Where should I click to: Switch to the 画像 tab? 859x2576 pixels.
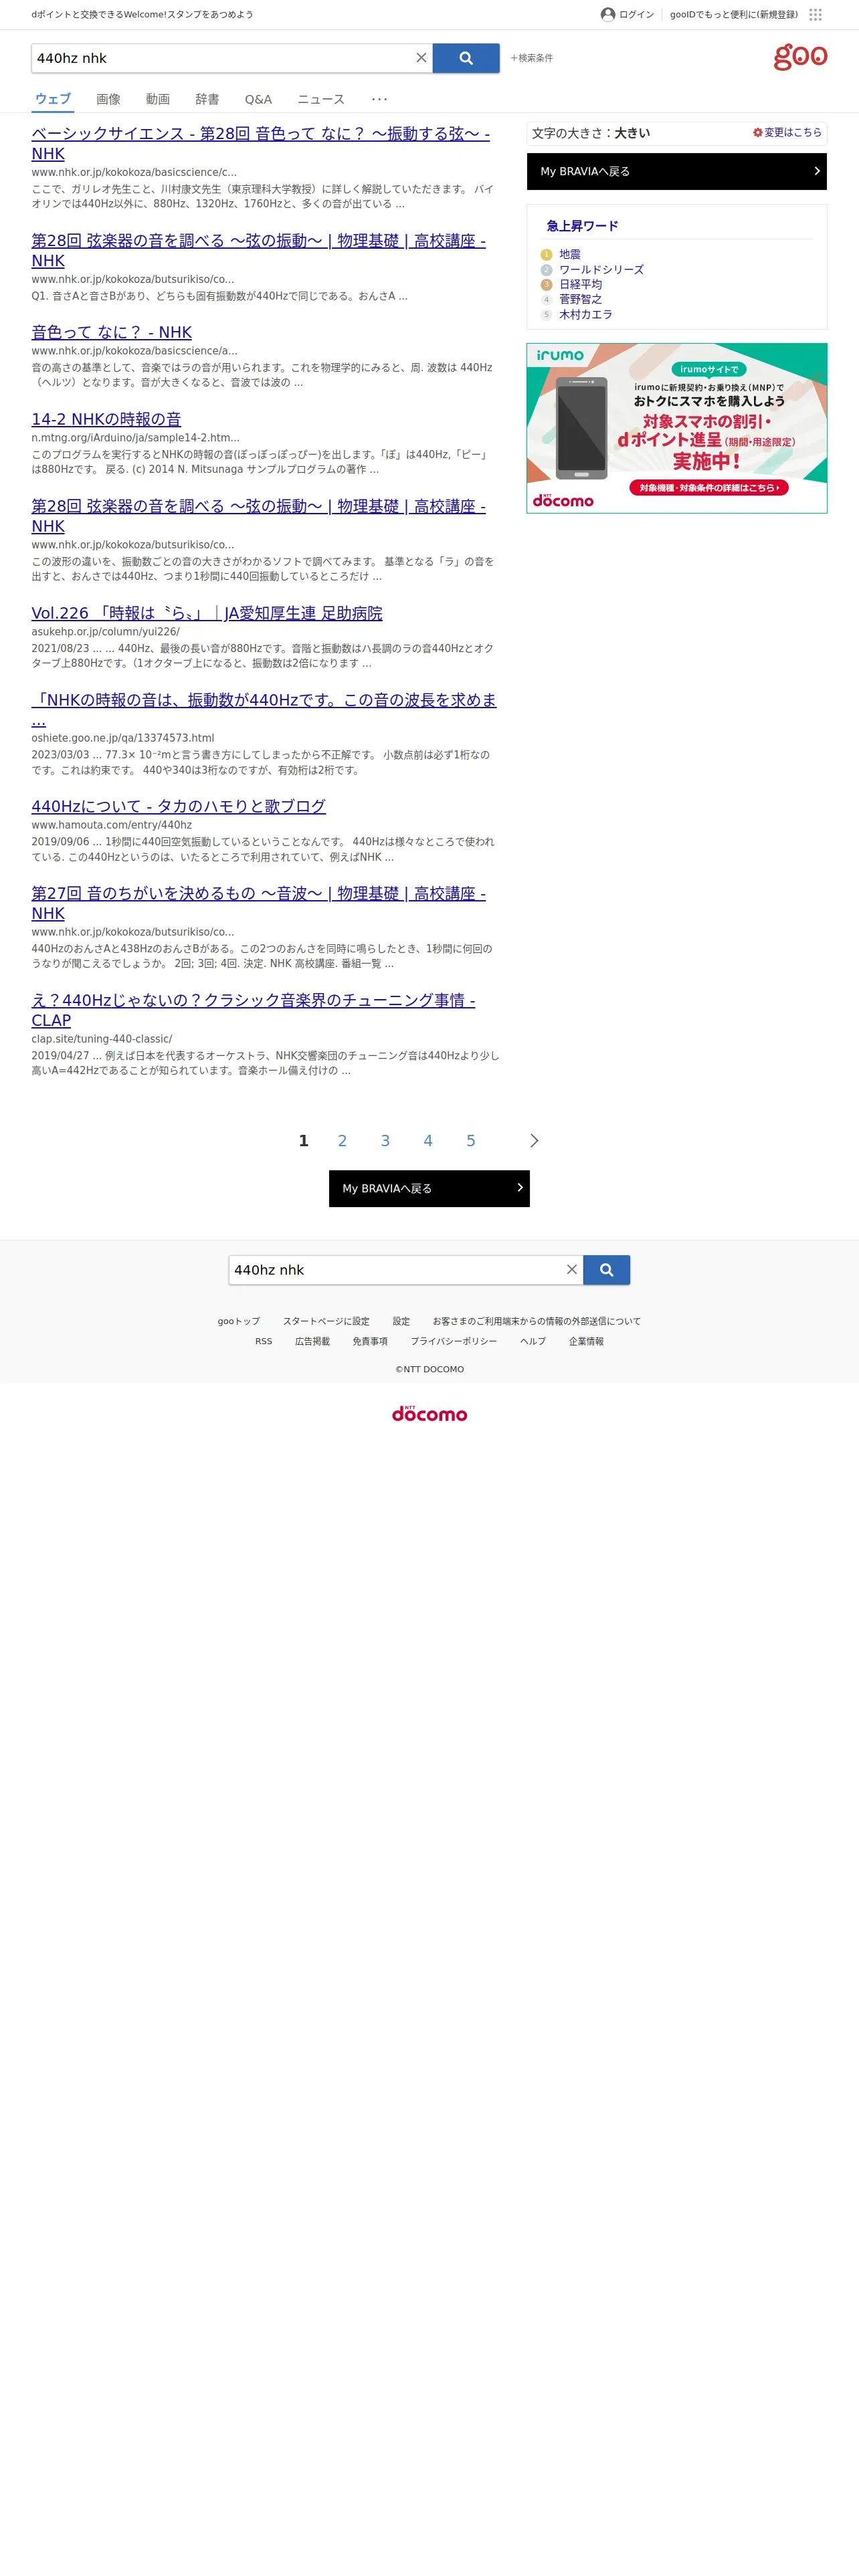pyautogui.click(x=108, y=99)
